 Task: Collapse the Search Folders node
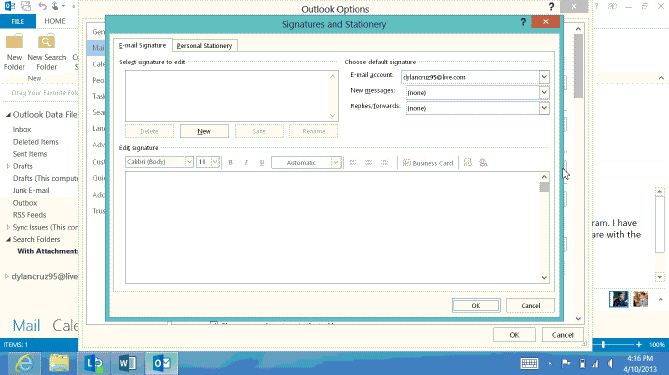point(8,239)
